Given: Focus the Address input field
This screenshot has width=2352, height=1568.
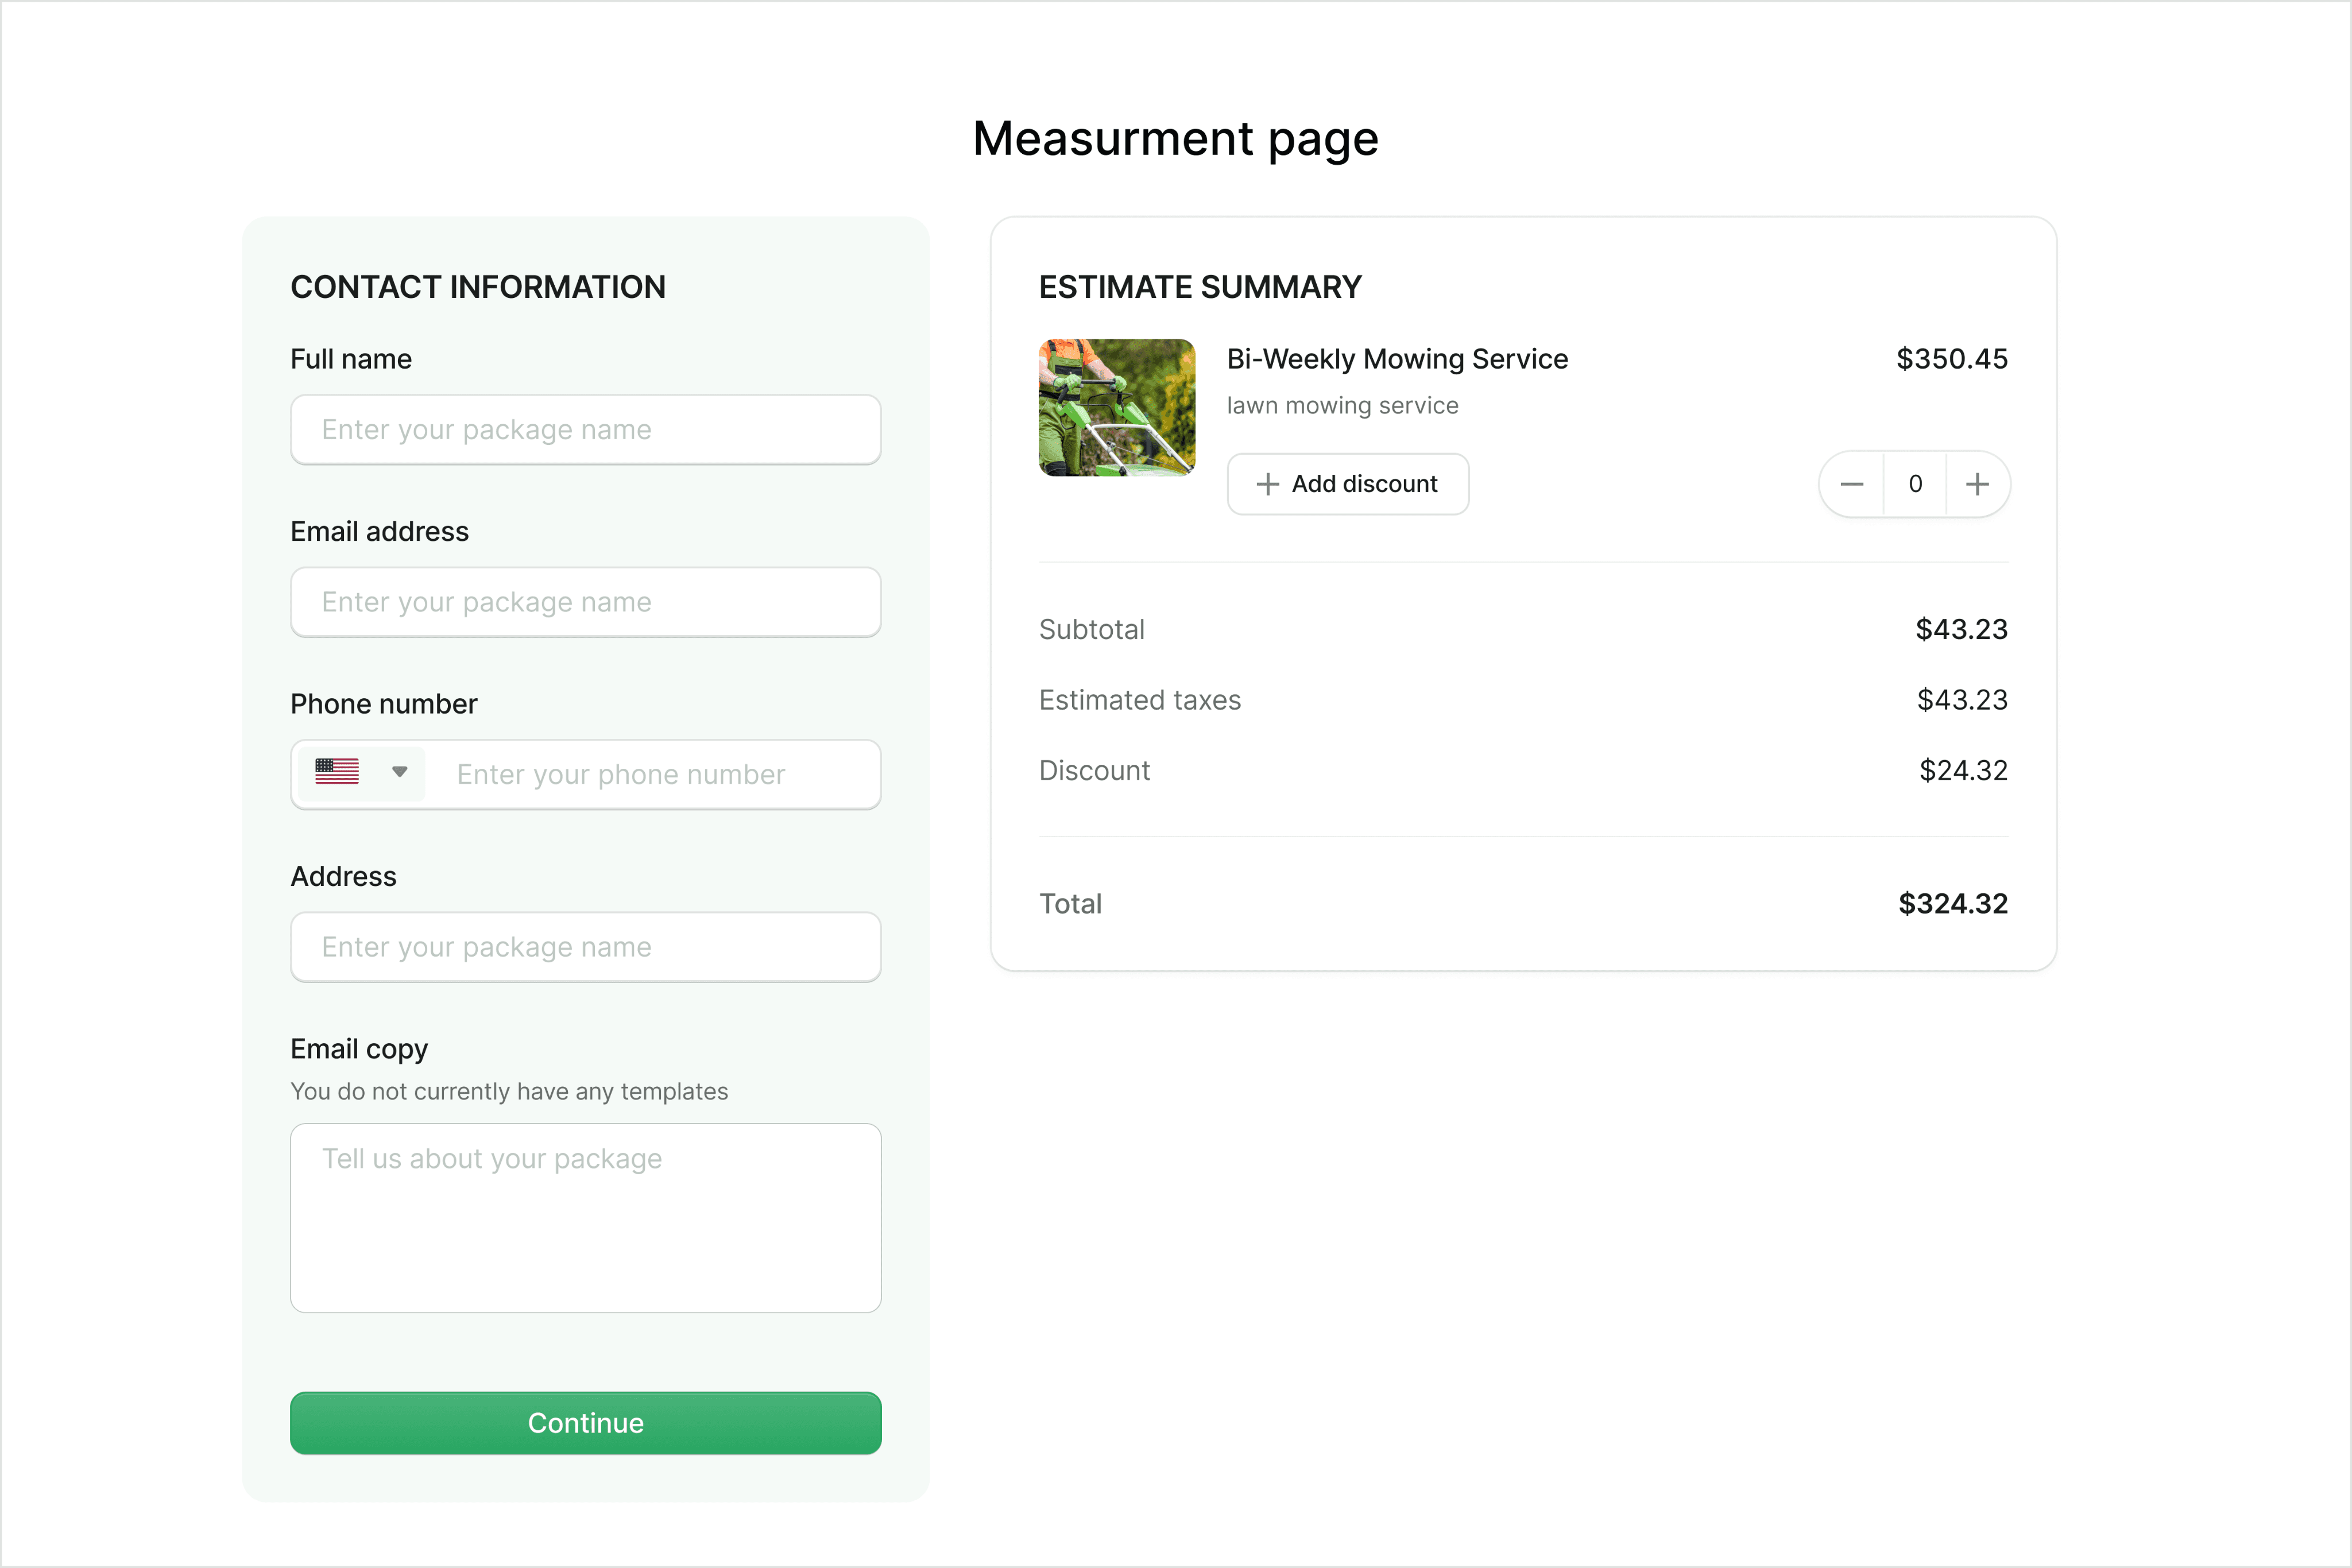Looking at the screenshot, I should click(585, 946).
